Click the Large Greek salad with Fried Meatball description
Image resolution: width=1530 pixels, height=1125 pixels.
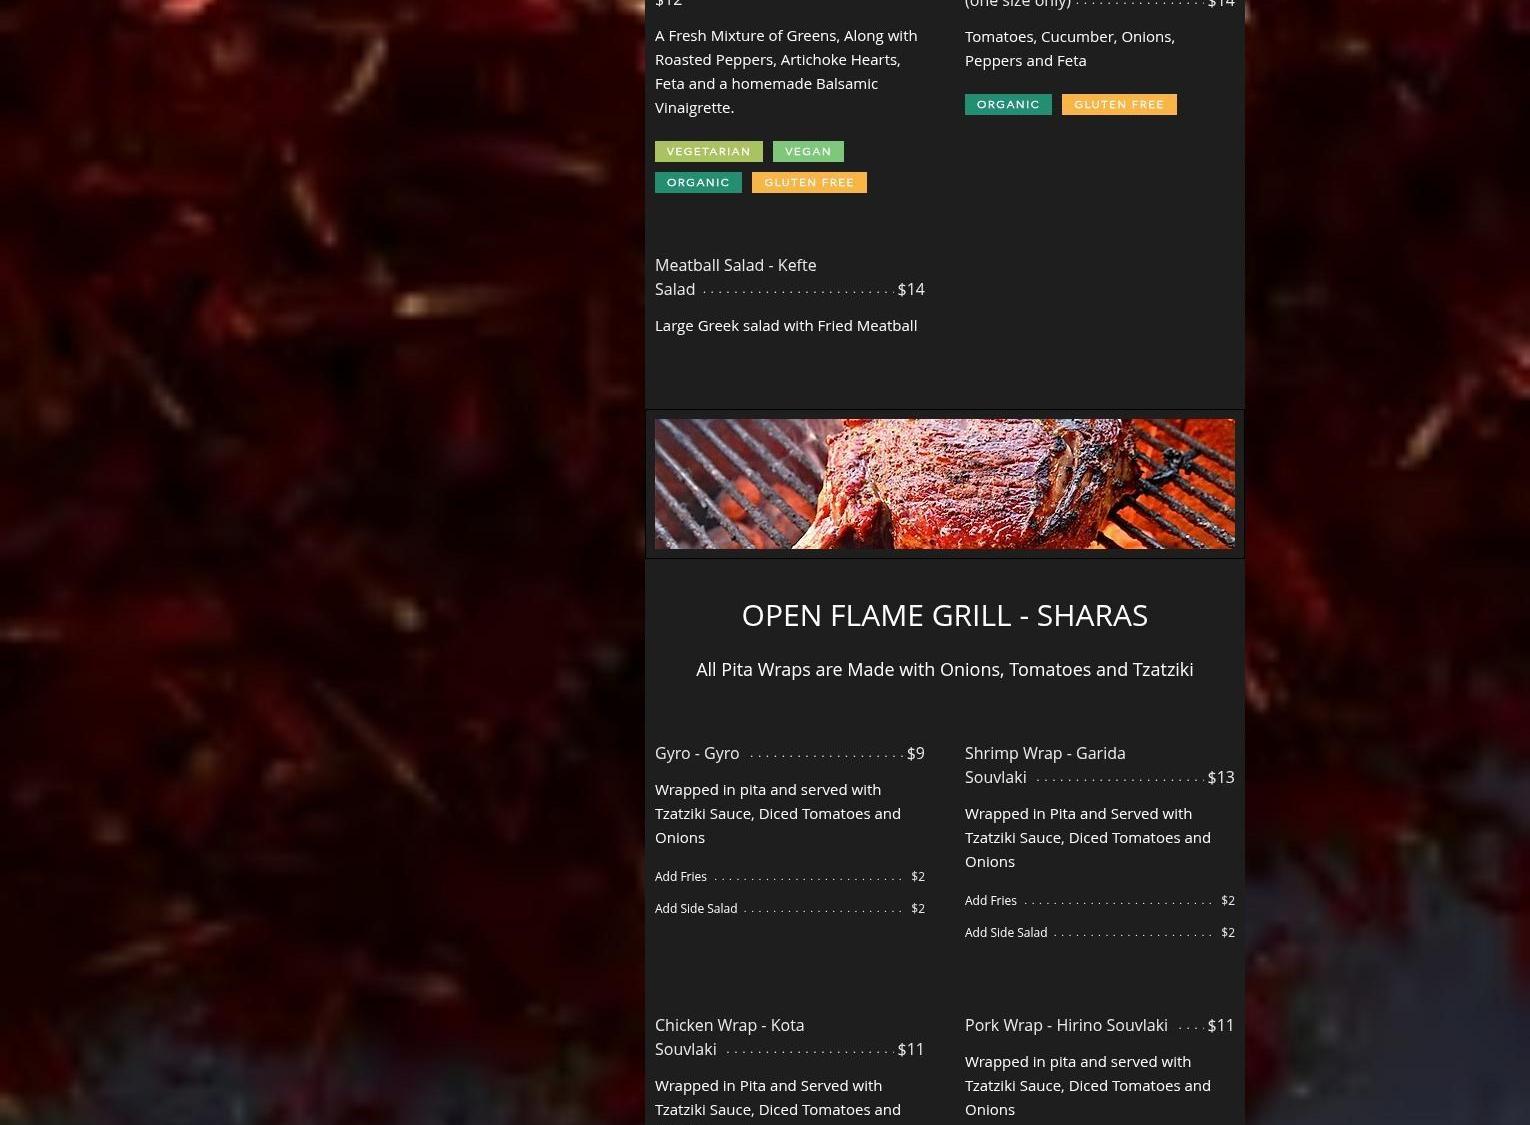click(x=785, y=326)
